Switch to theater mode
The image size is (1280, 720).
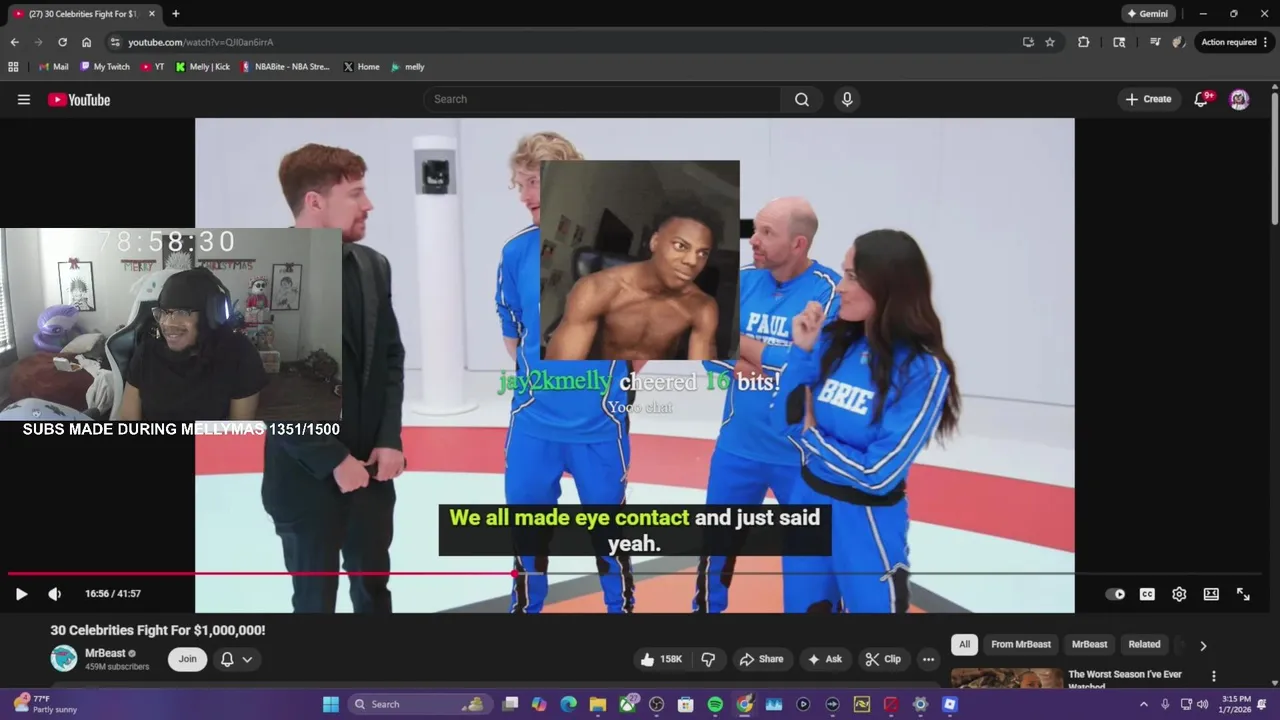1211,594
